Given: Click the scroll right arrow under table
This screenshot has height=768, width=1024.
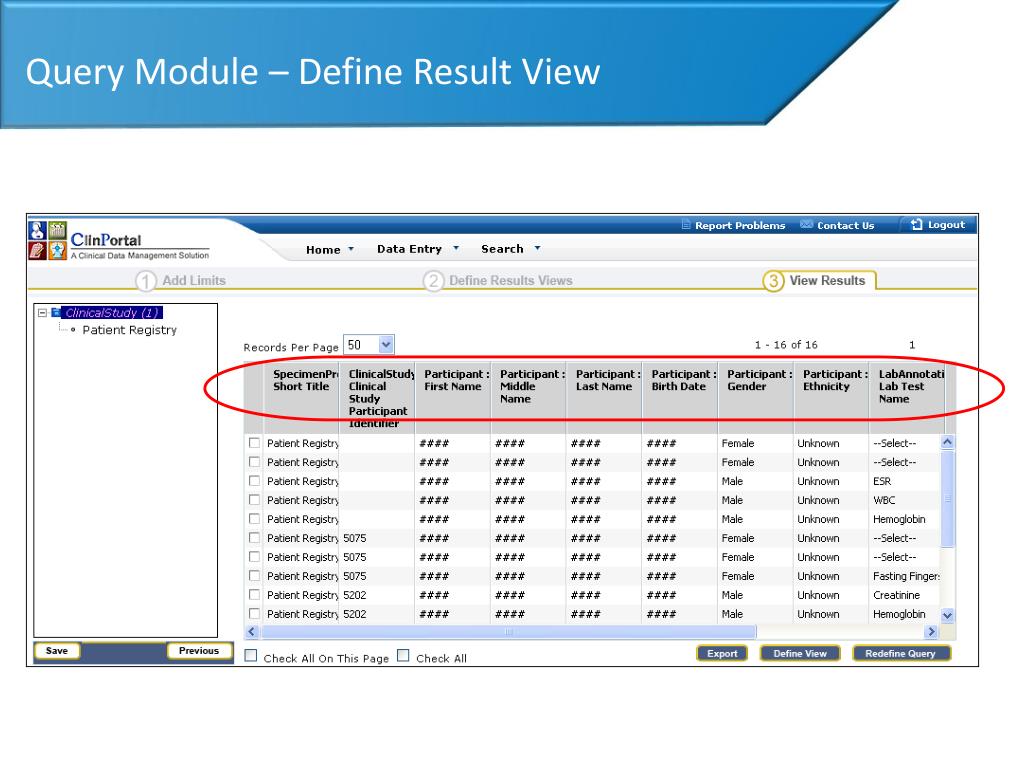Looking at the screenshot, I should point(931,632).
